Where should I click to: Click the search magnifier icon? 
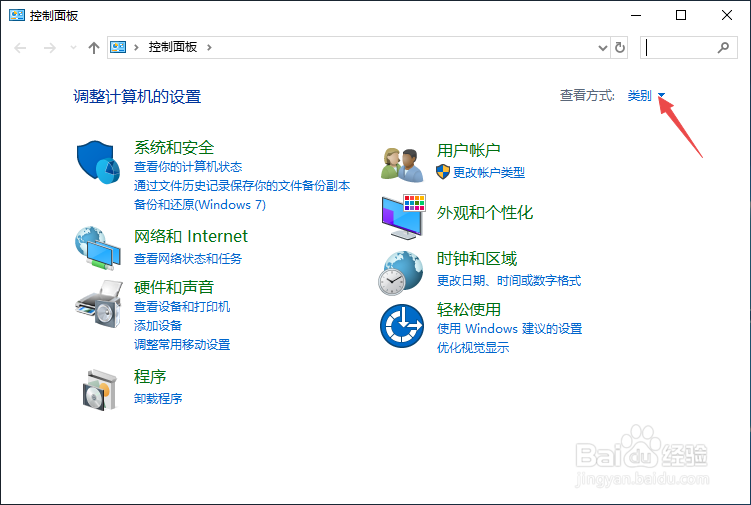723,47
